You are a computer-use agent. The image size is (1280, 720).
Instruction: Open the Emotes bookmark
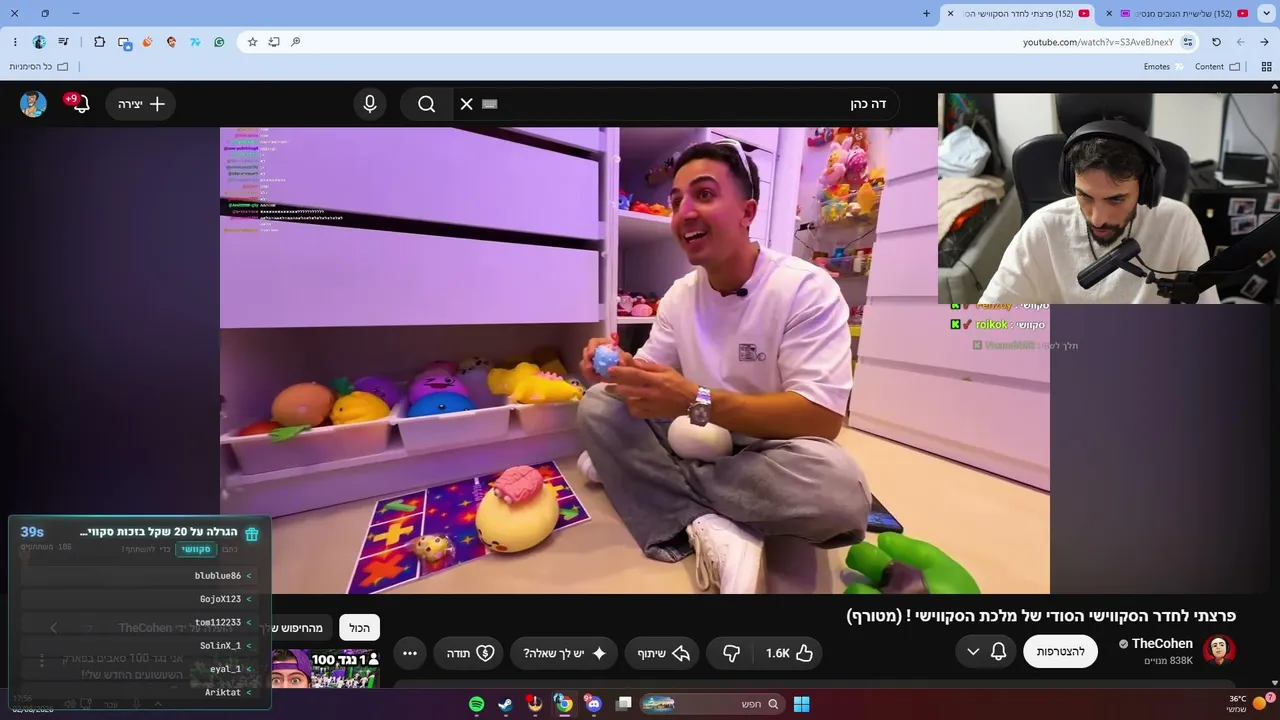(x=1163, y=67)
